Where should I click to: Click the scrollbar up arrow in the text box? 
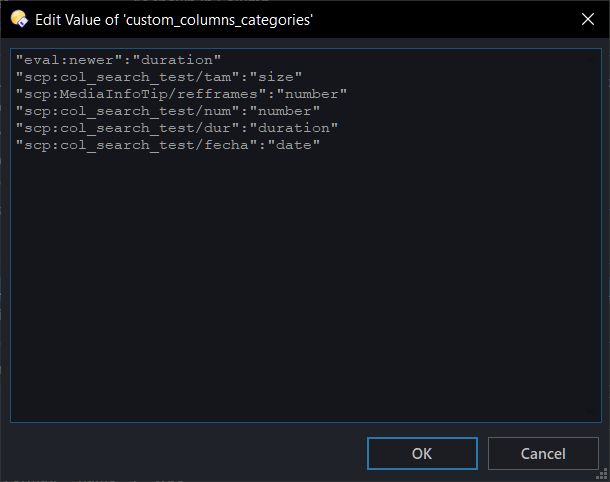pos(589,60)
